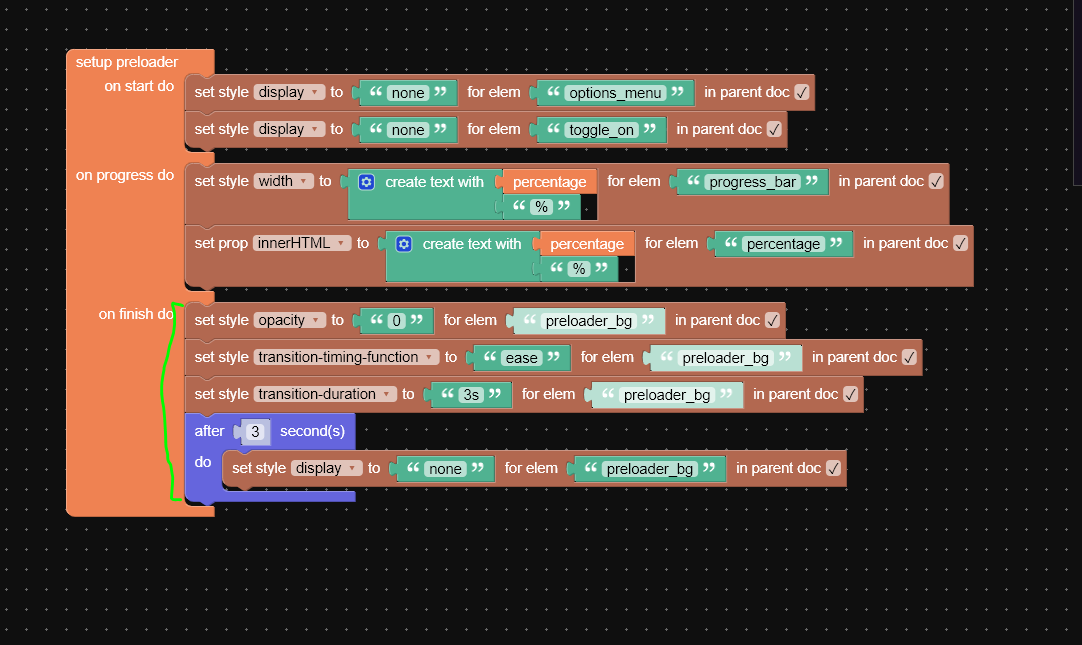Open the opacity style dropdown
Screen dimensions: 1082x645
point(290,320)
